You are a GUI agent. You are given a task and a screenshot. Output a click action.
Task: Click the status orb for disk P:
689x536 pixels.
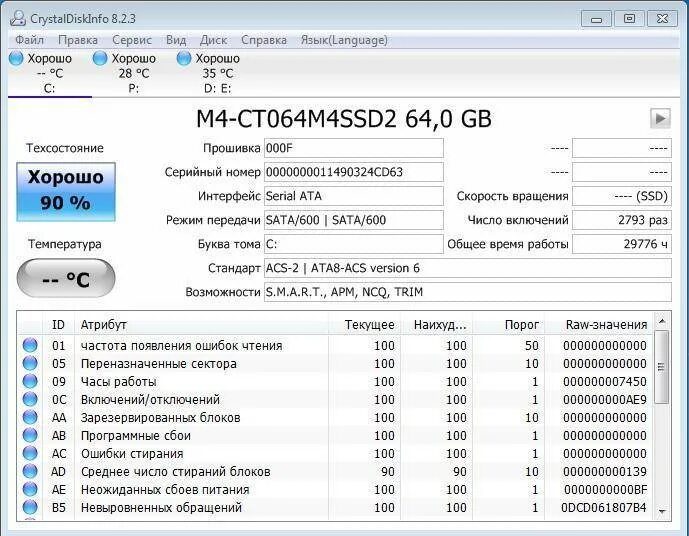(x=100, y=58)
